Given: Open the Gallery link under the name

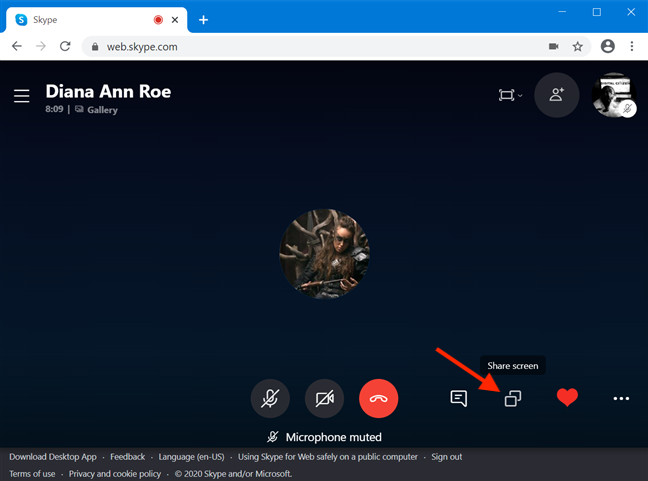Looking at the screenshot, I should (x=96, y=110).
